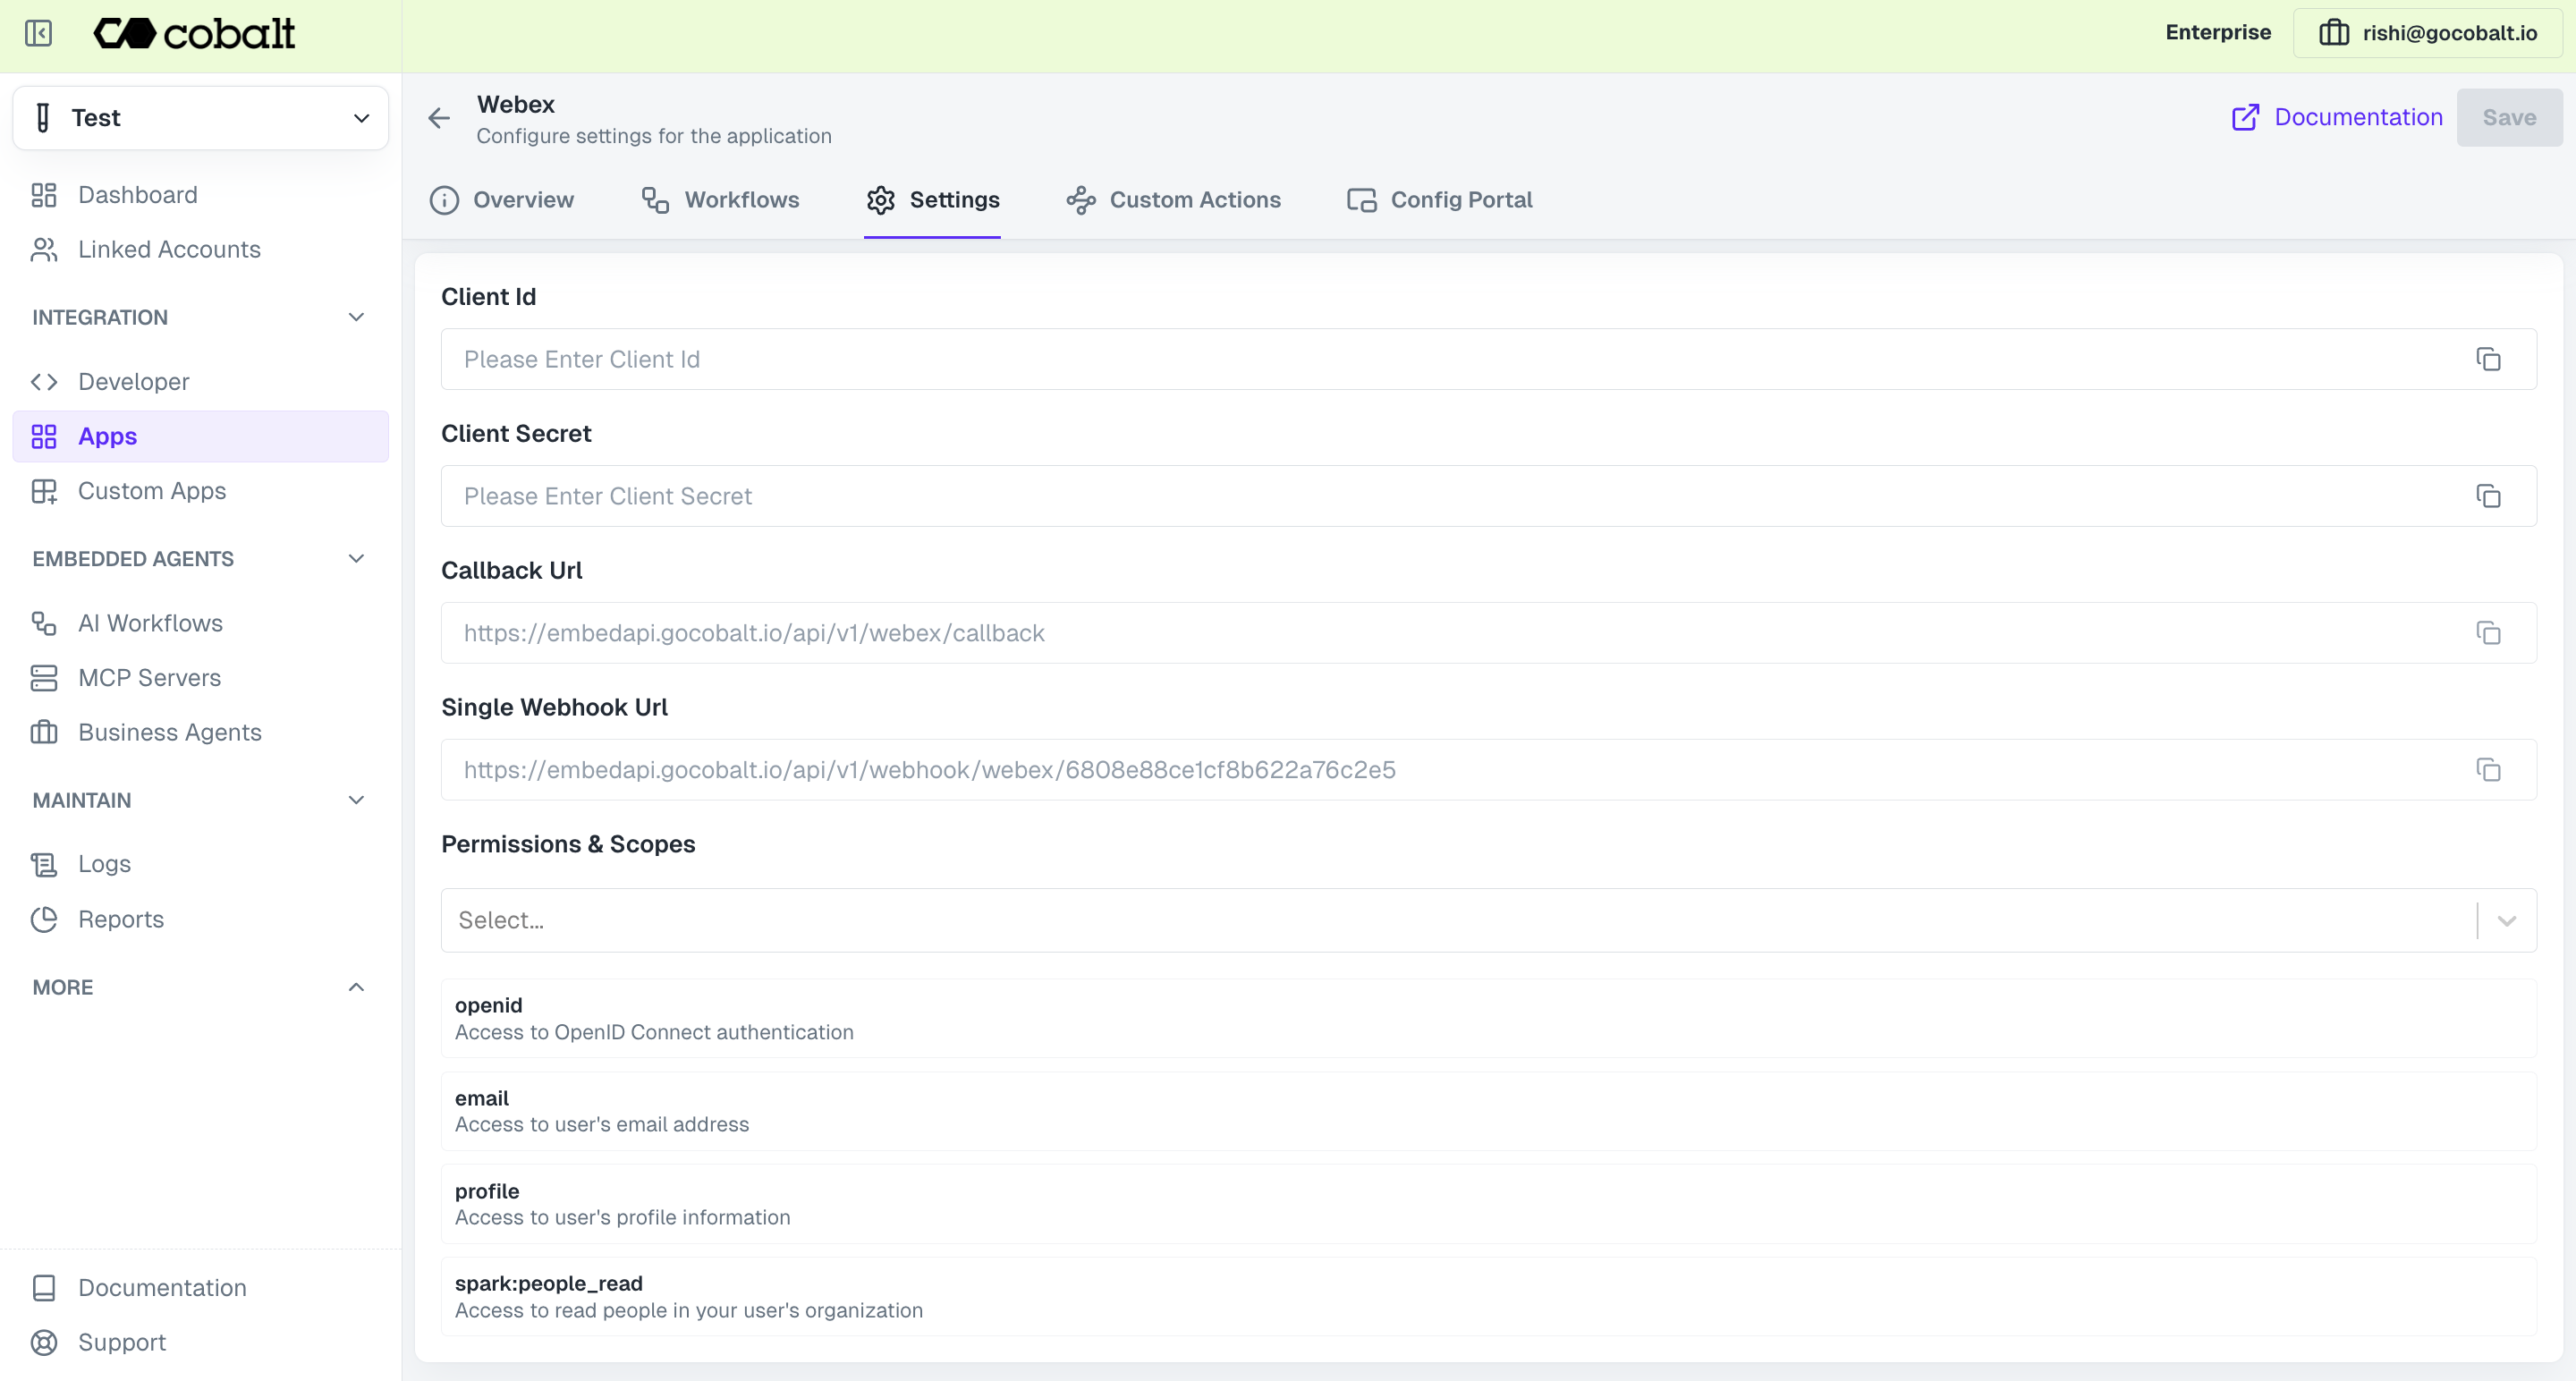Image resolution: width=2576 pixels, height=1381 pixels.
Task: Copy the Client Secret field value
Action: coord(2488,497)
